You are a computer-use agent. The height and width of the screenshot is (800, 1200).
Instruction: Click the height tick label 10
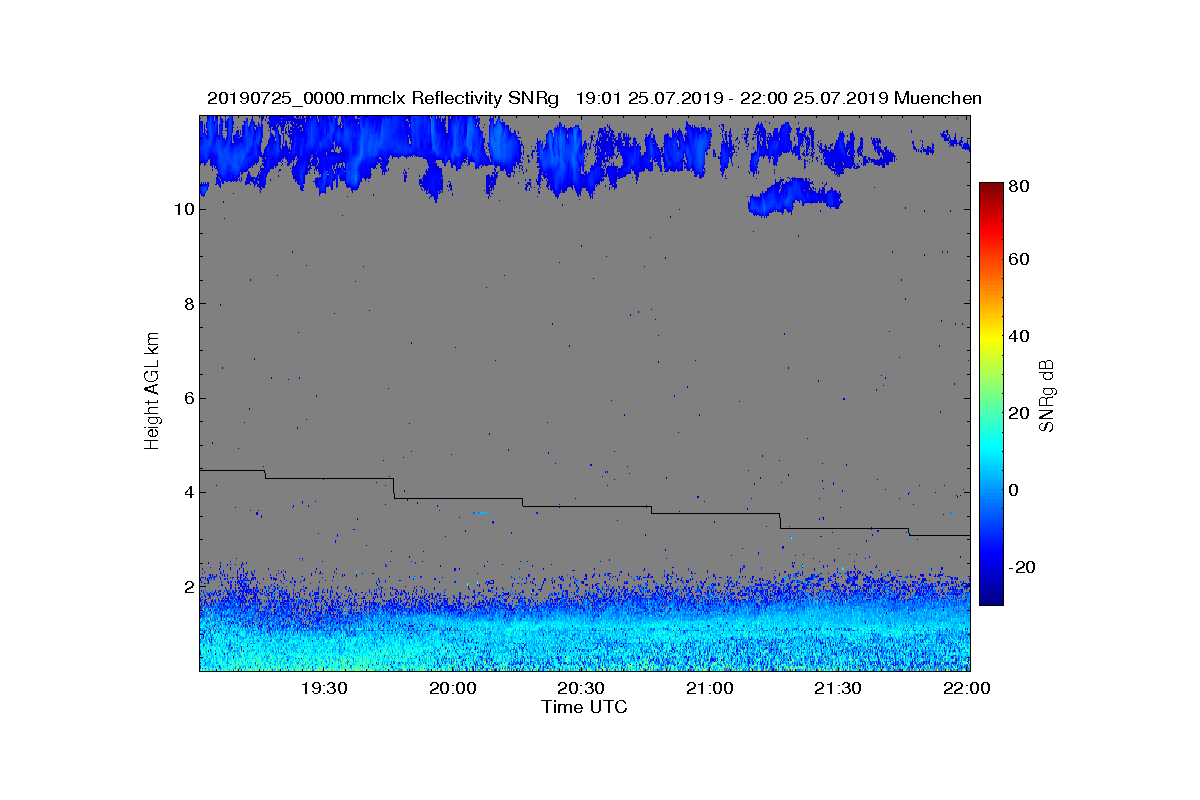point(183,209)
